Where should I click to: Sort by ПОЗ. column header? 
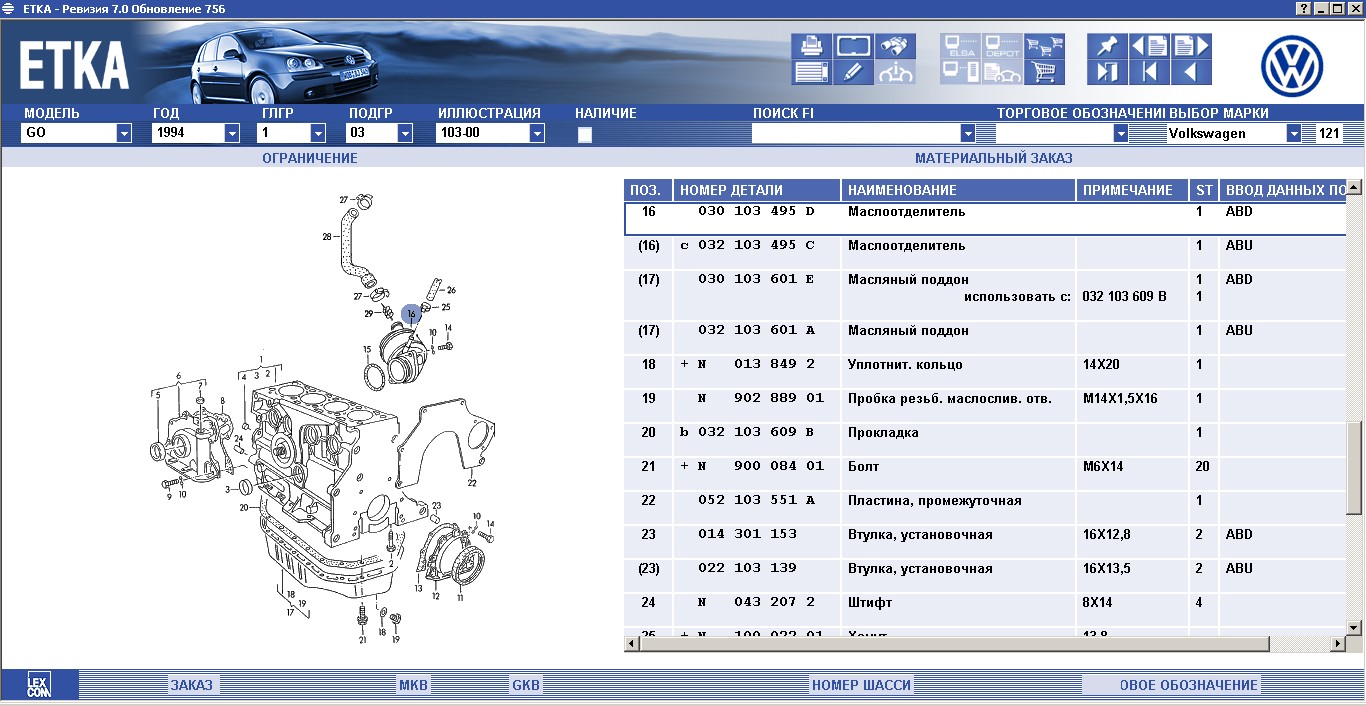[x=648, y=190]
